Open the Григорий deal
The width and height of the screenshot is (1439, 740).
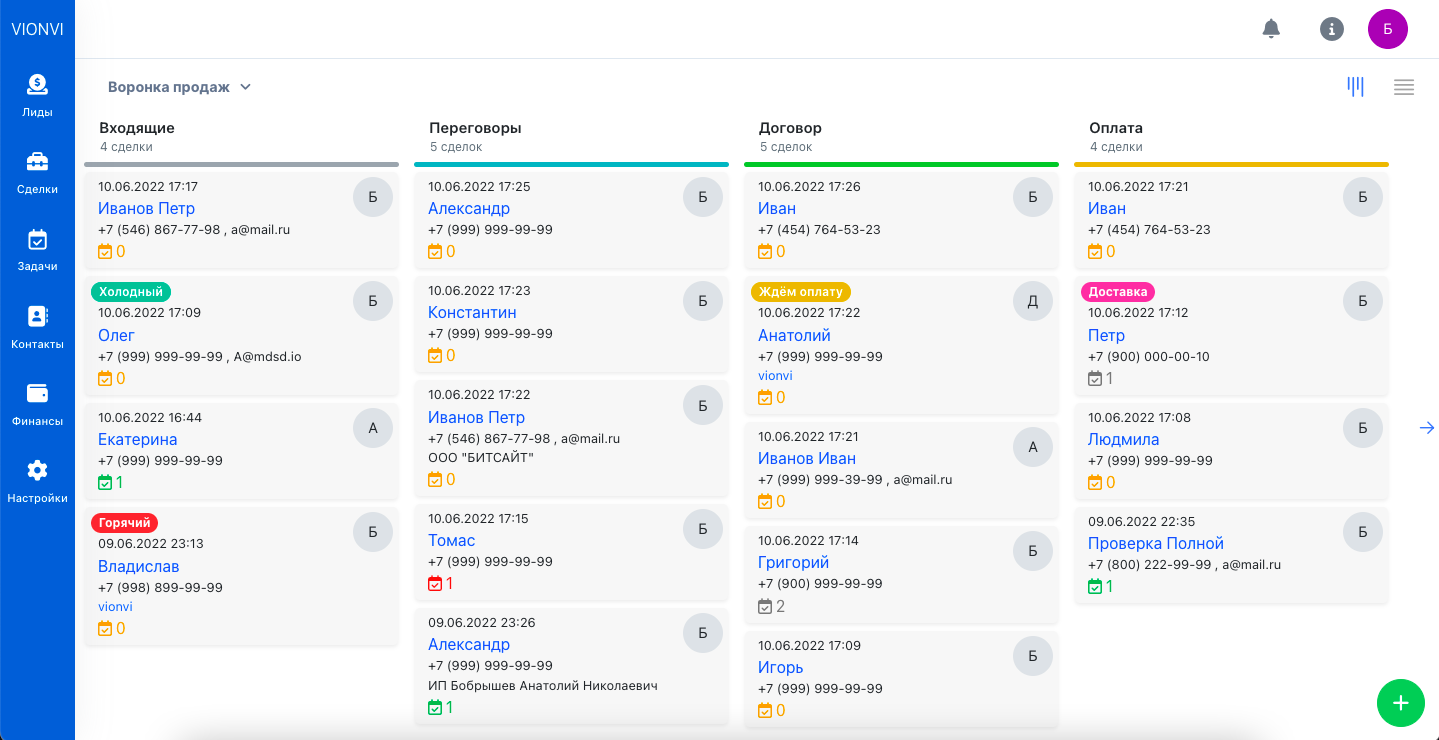click(x=793, y=562)
